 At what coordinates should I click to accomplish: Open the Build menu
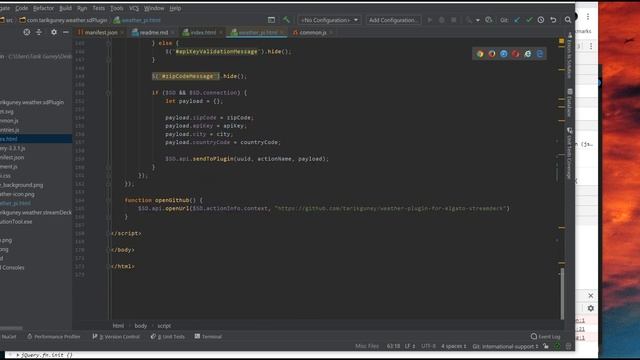pyautogui.click(x=65, y=8)
